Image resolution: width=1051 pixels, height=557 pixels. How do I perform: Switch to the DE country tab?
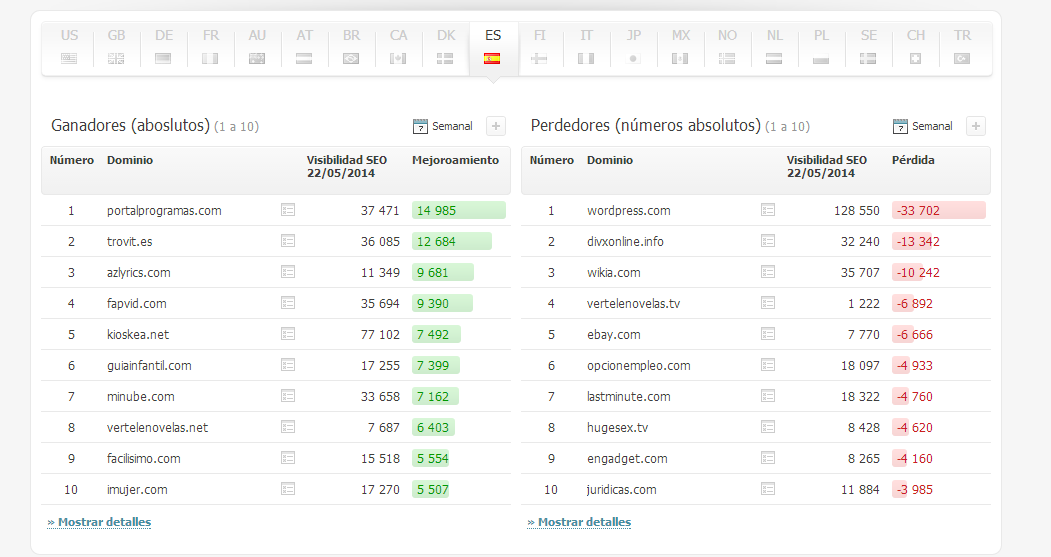click(x=164, y=46)
